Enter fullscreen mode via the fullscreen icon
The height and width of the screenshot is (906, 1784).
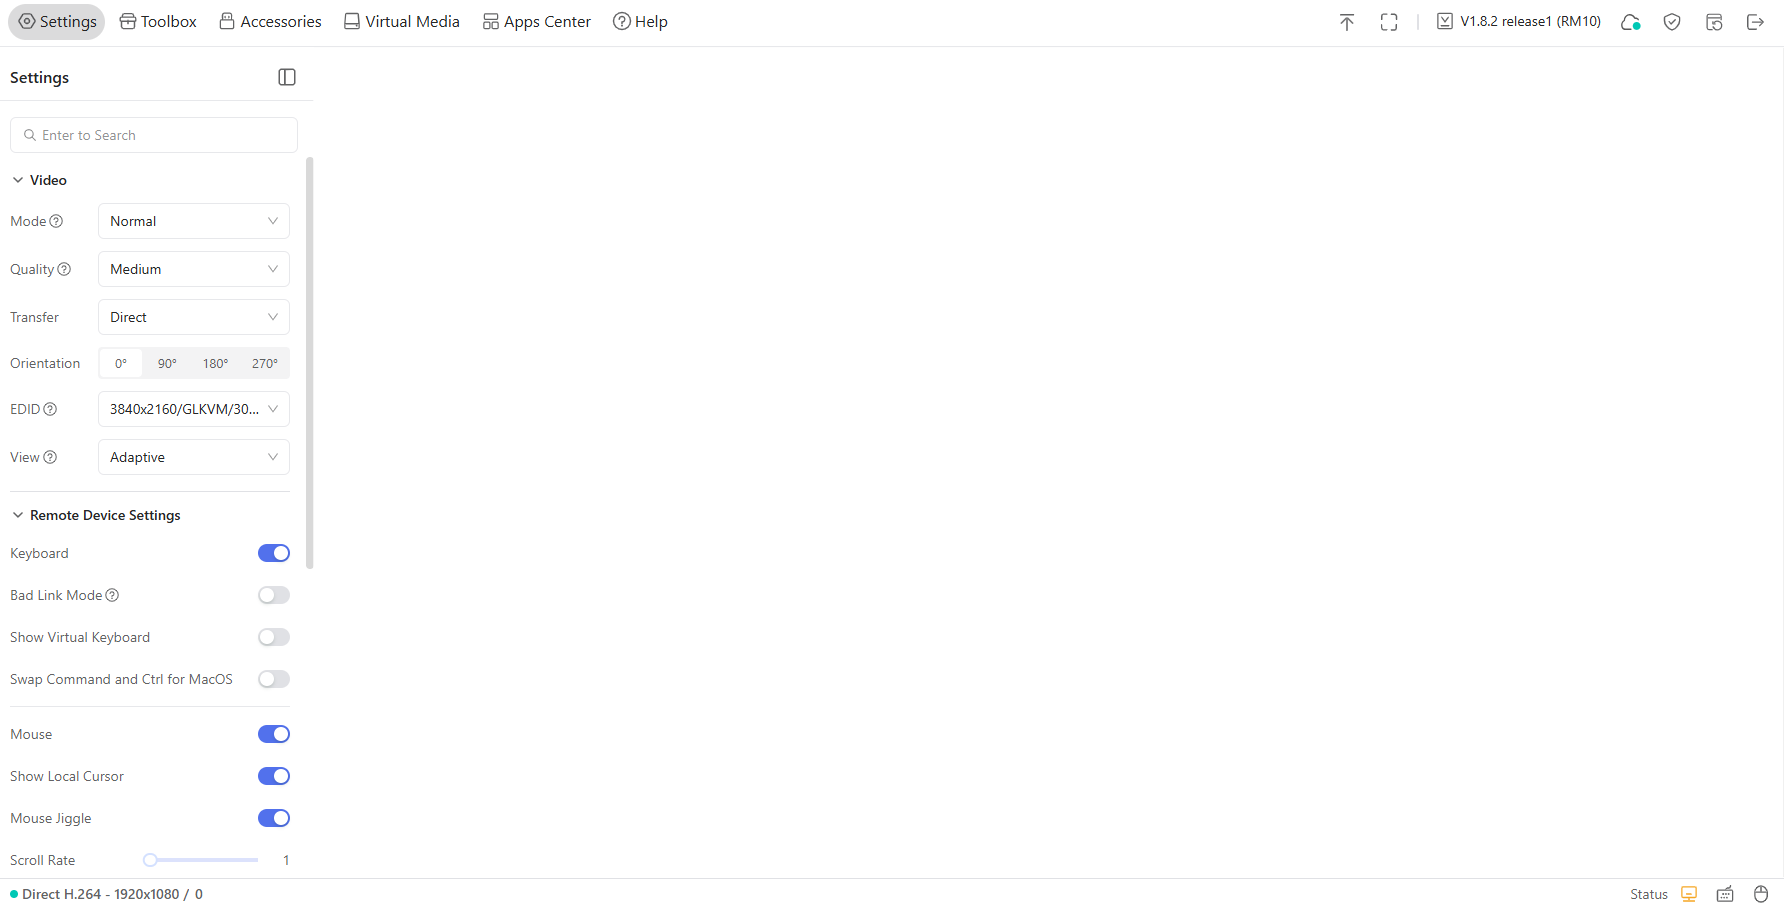pos(1389,21)
